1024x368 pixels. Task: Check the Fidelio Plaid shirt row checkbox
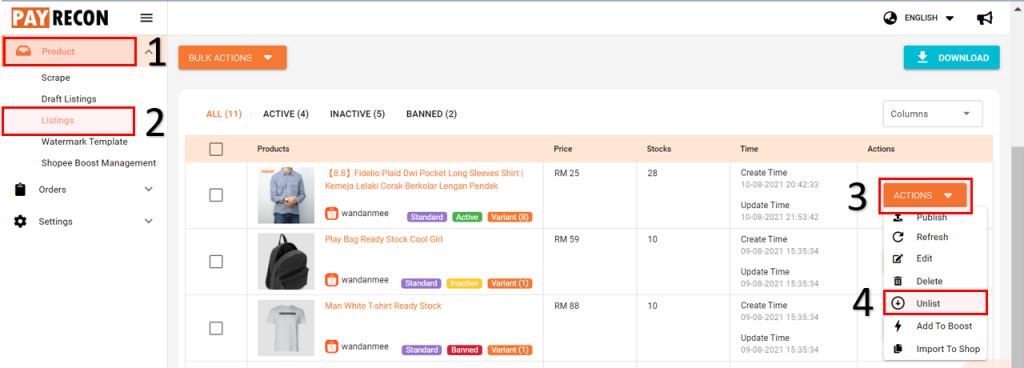pyautogui.click(x=216, y=195)
